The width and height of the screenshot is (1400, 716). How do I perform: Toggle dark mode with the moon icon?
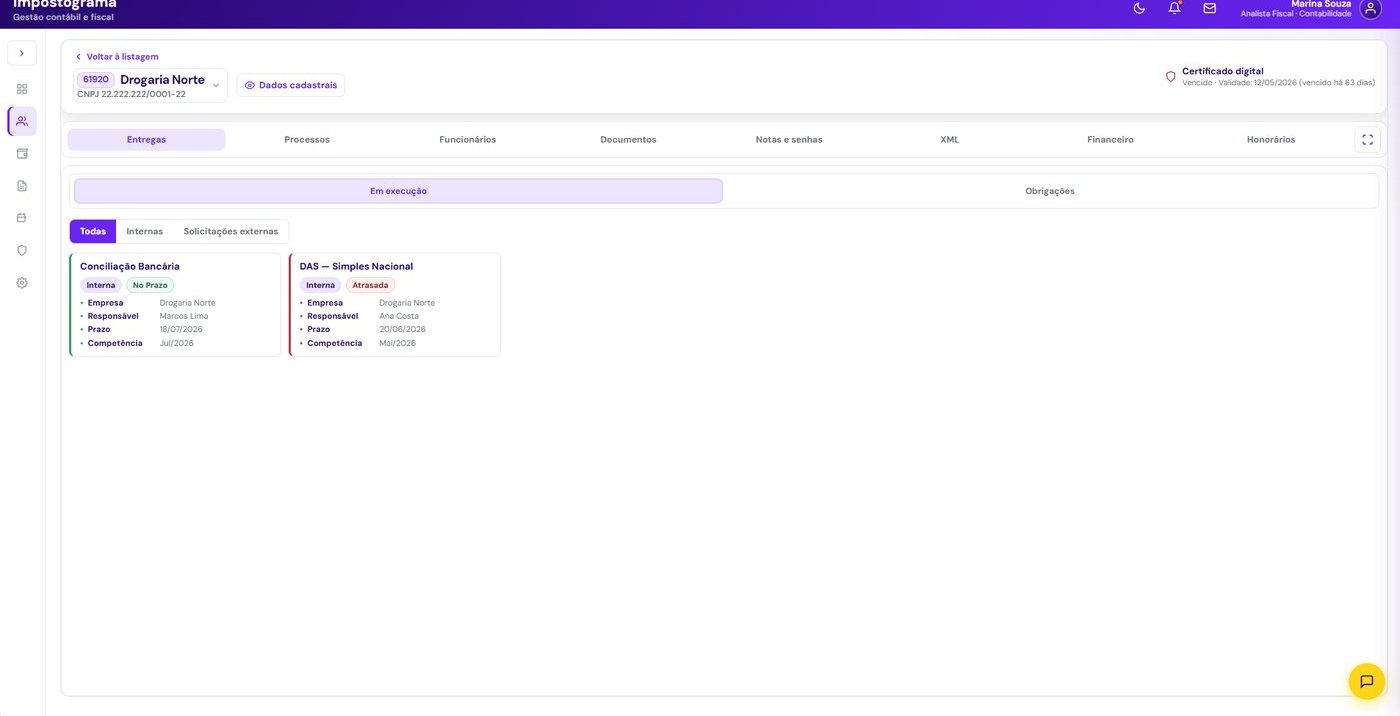(x=1139, y=8)
